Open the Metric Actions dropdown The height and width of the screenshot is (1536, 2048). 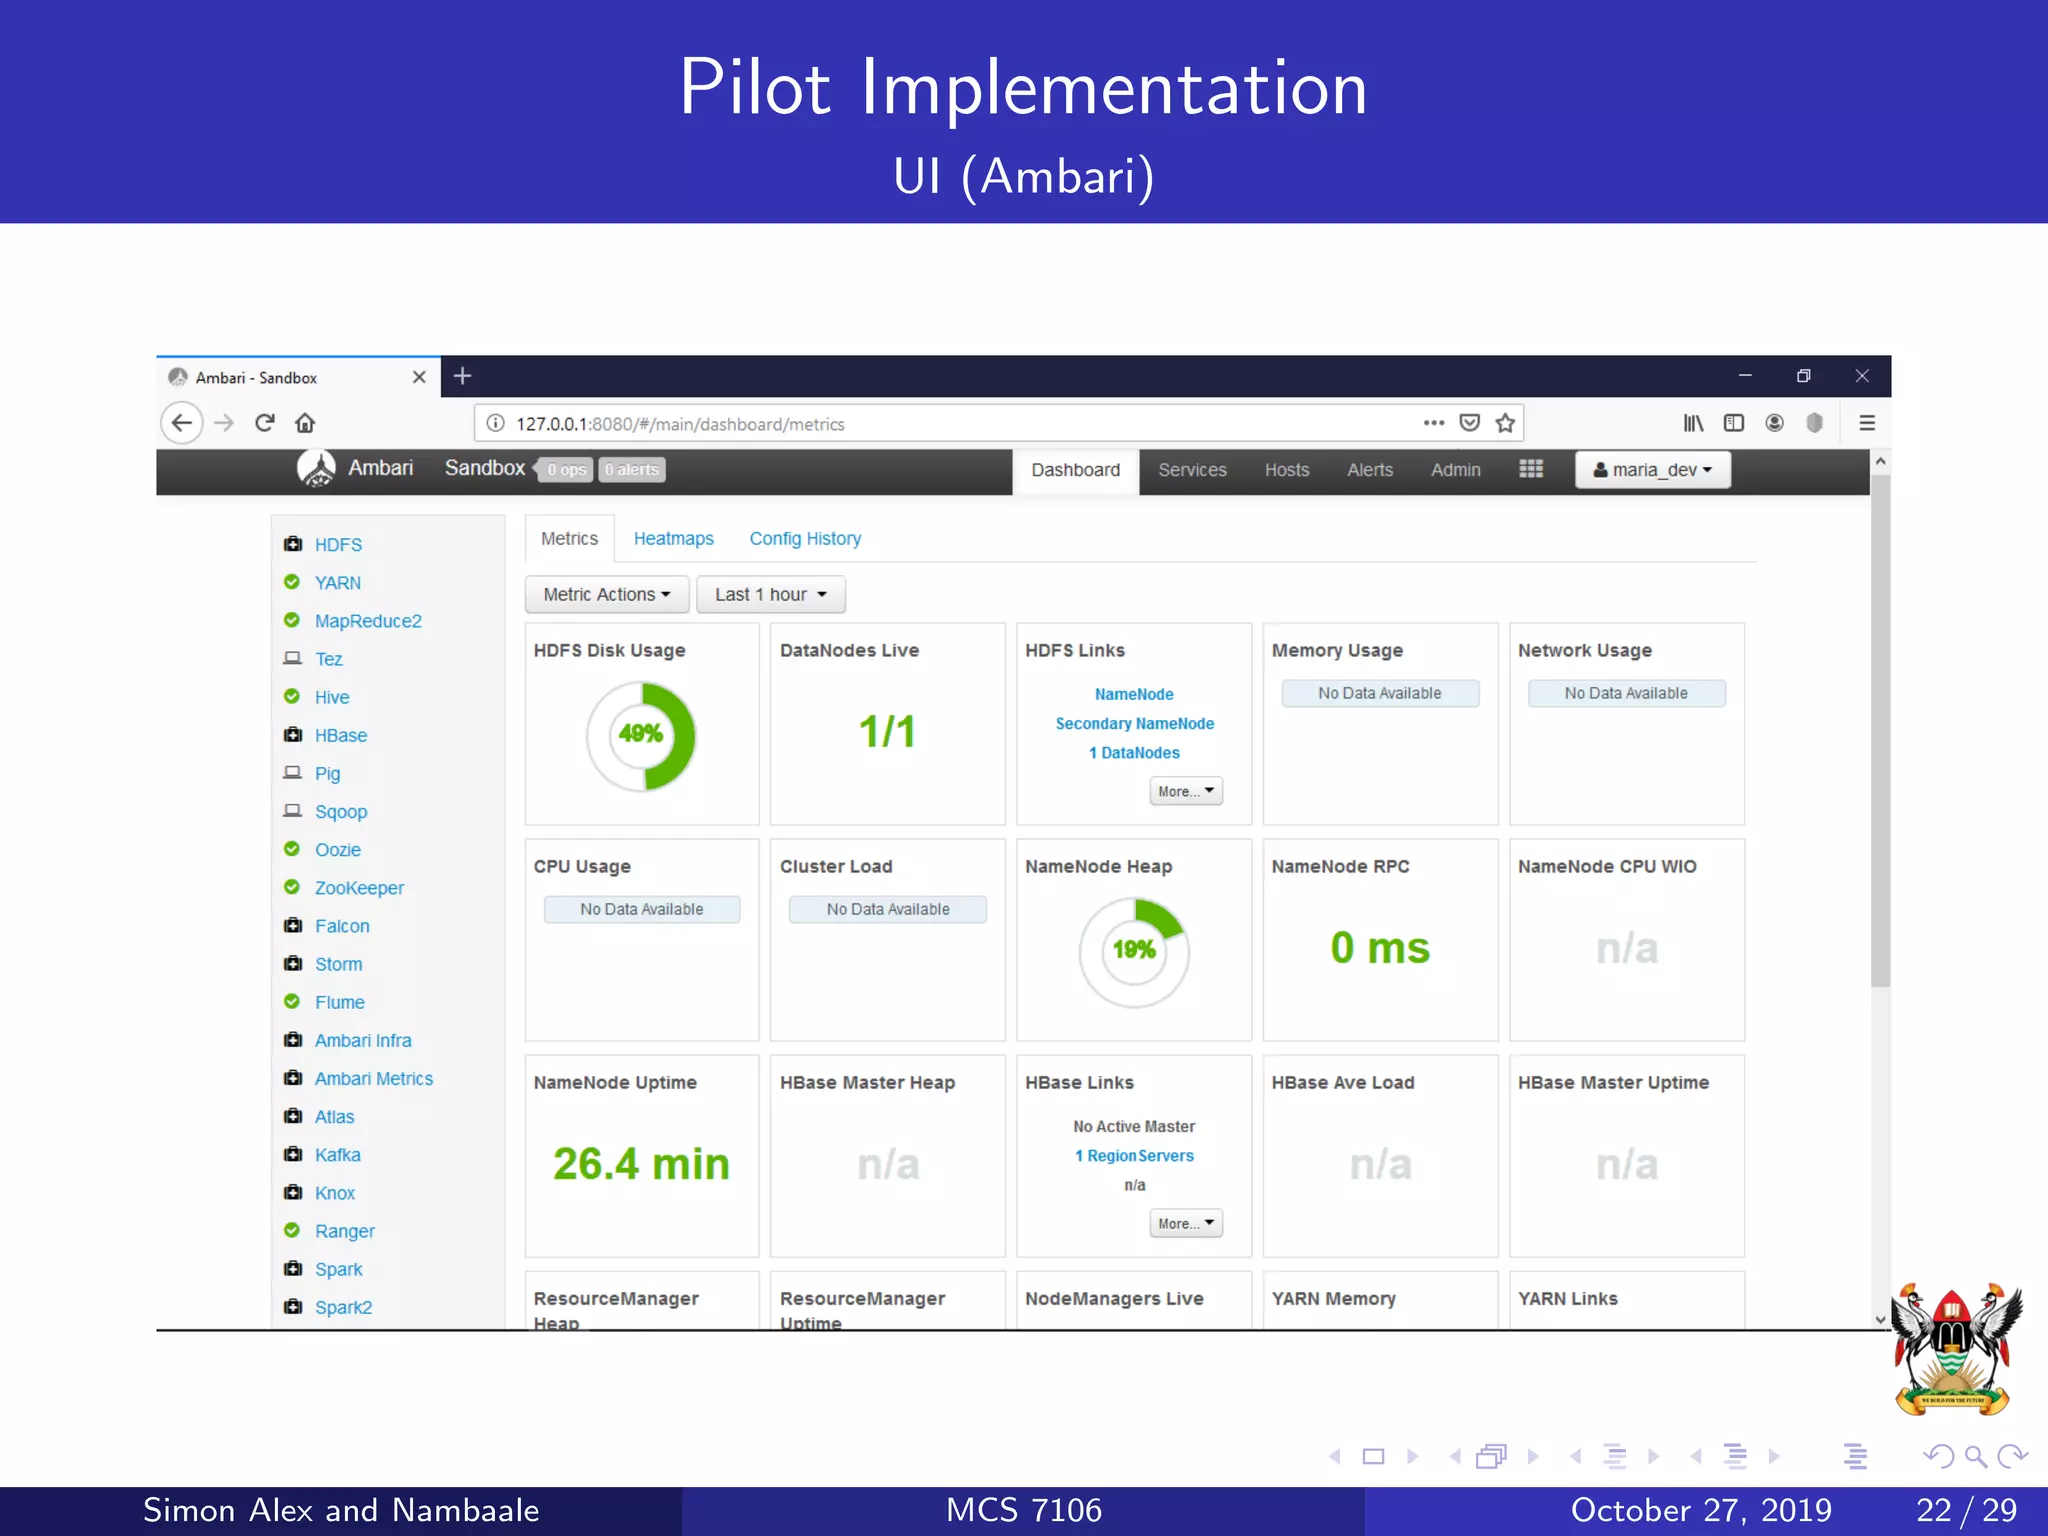click(x=607, y=594)
